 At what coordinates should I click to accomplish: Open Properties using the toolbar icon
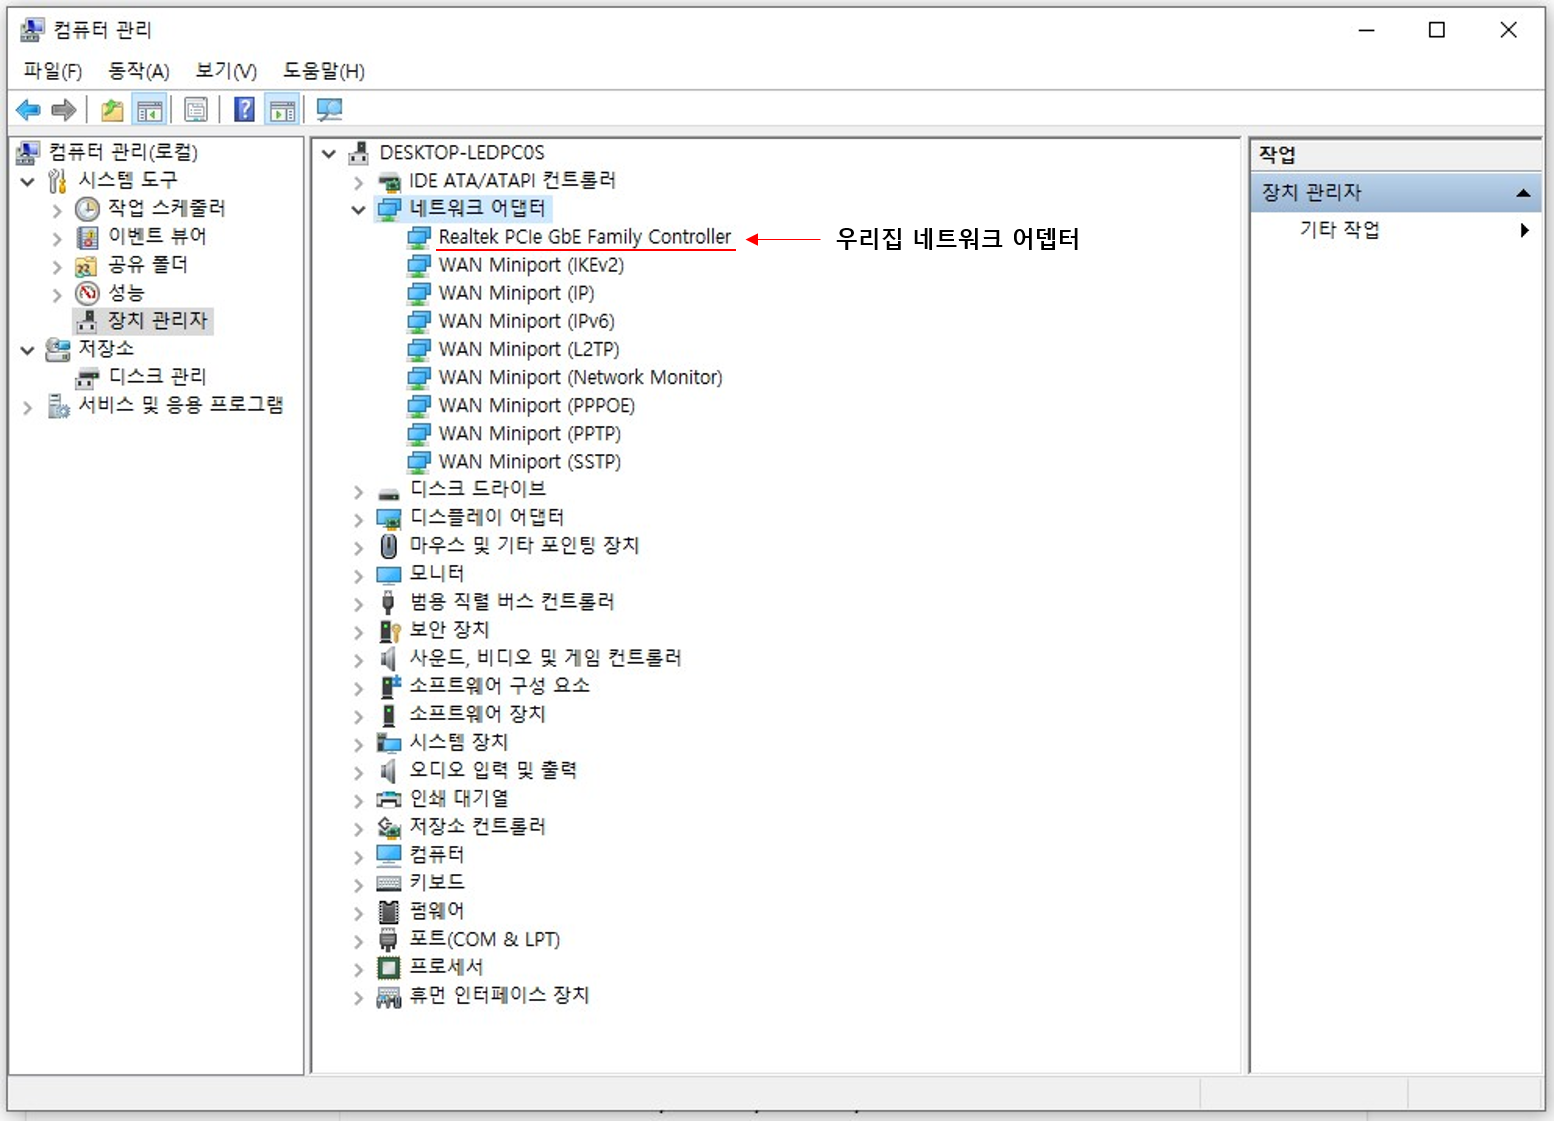point(196,109)
